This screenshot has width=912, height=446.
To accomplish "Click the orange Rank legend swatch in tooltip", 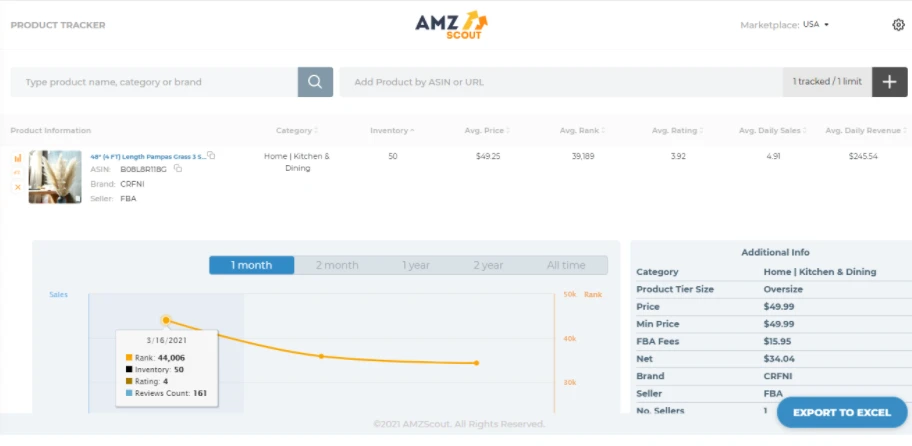I will pos(129,358).
